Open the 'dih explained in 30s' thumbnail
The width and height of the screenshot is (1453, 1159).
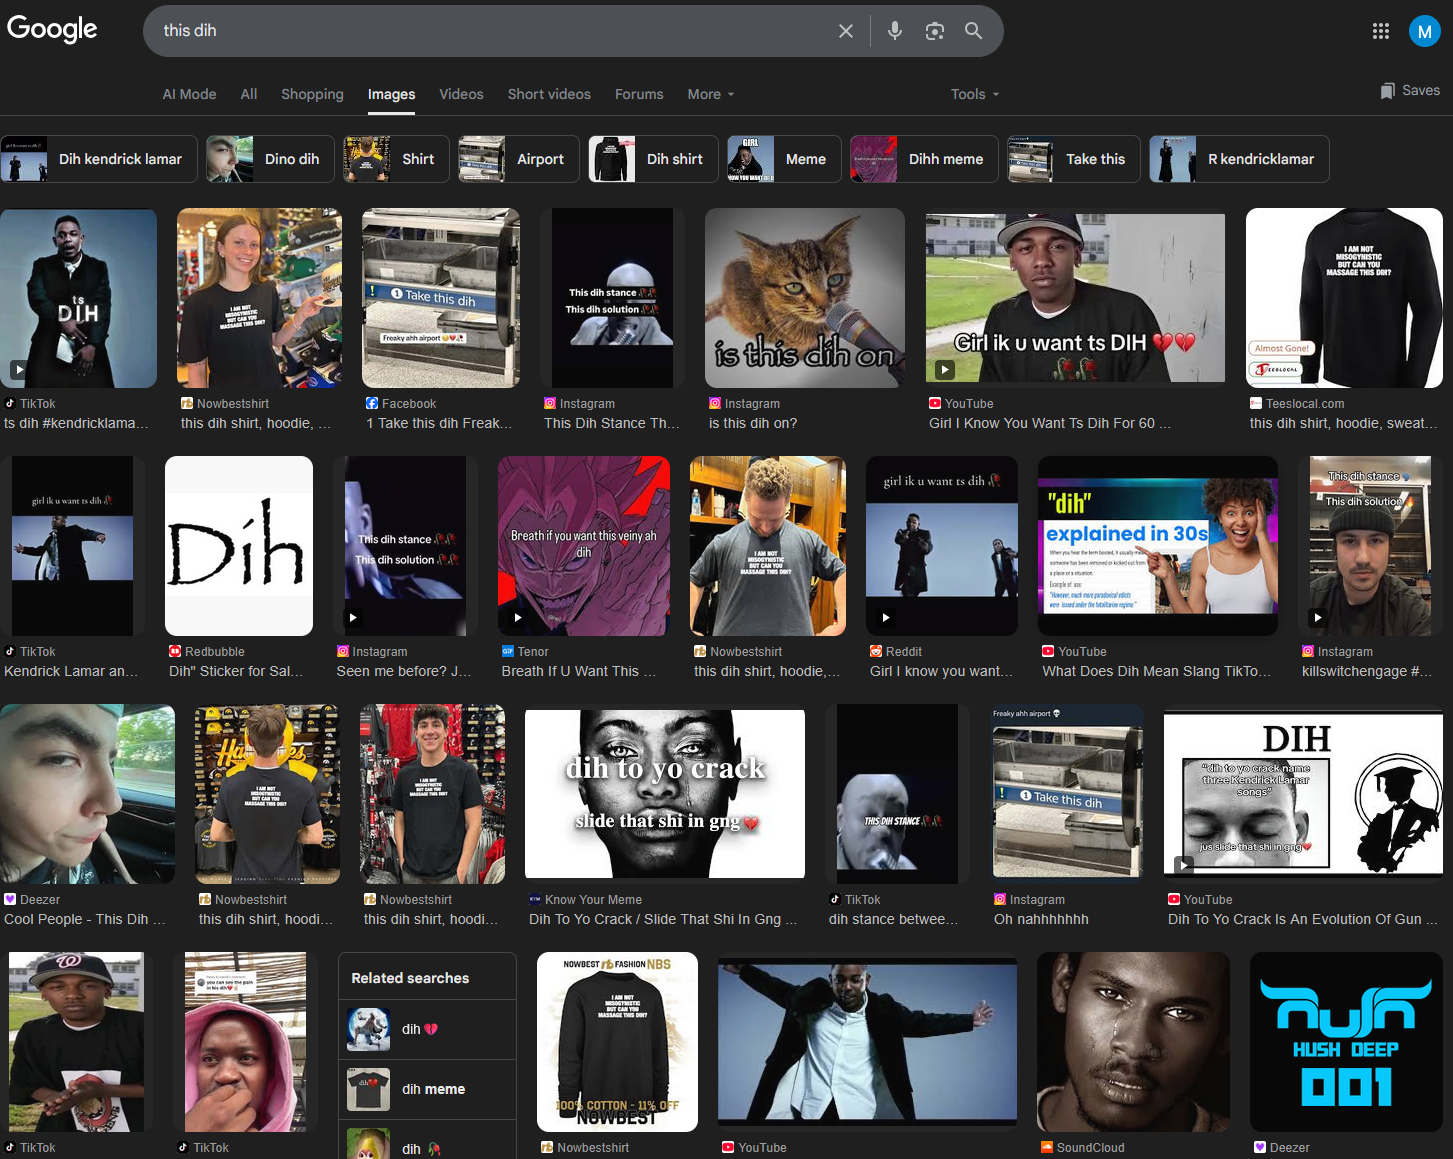pos(1158,546)
